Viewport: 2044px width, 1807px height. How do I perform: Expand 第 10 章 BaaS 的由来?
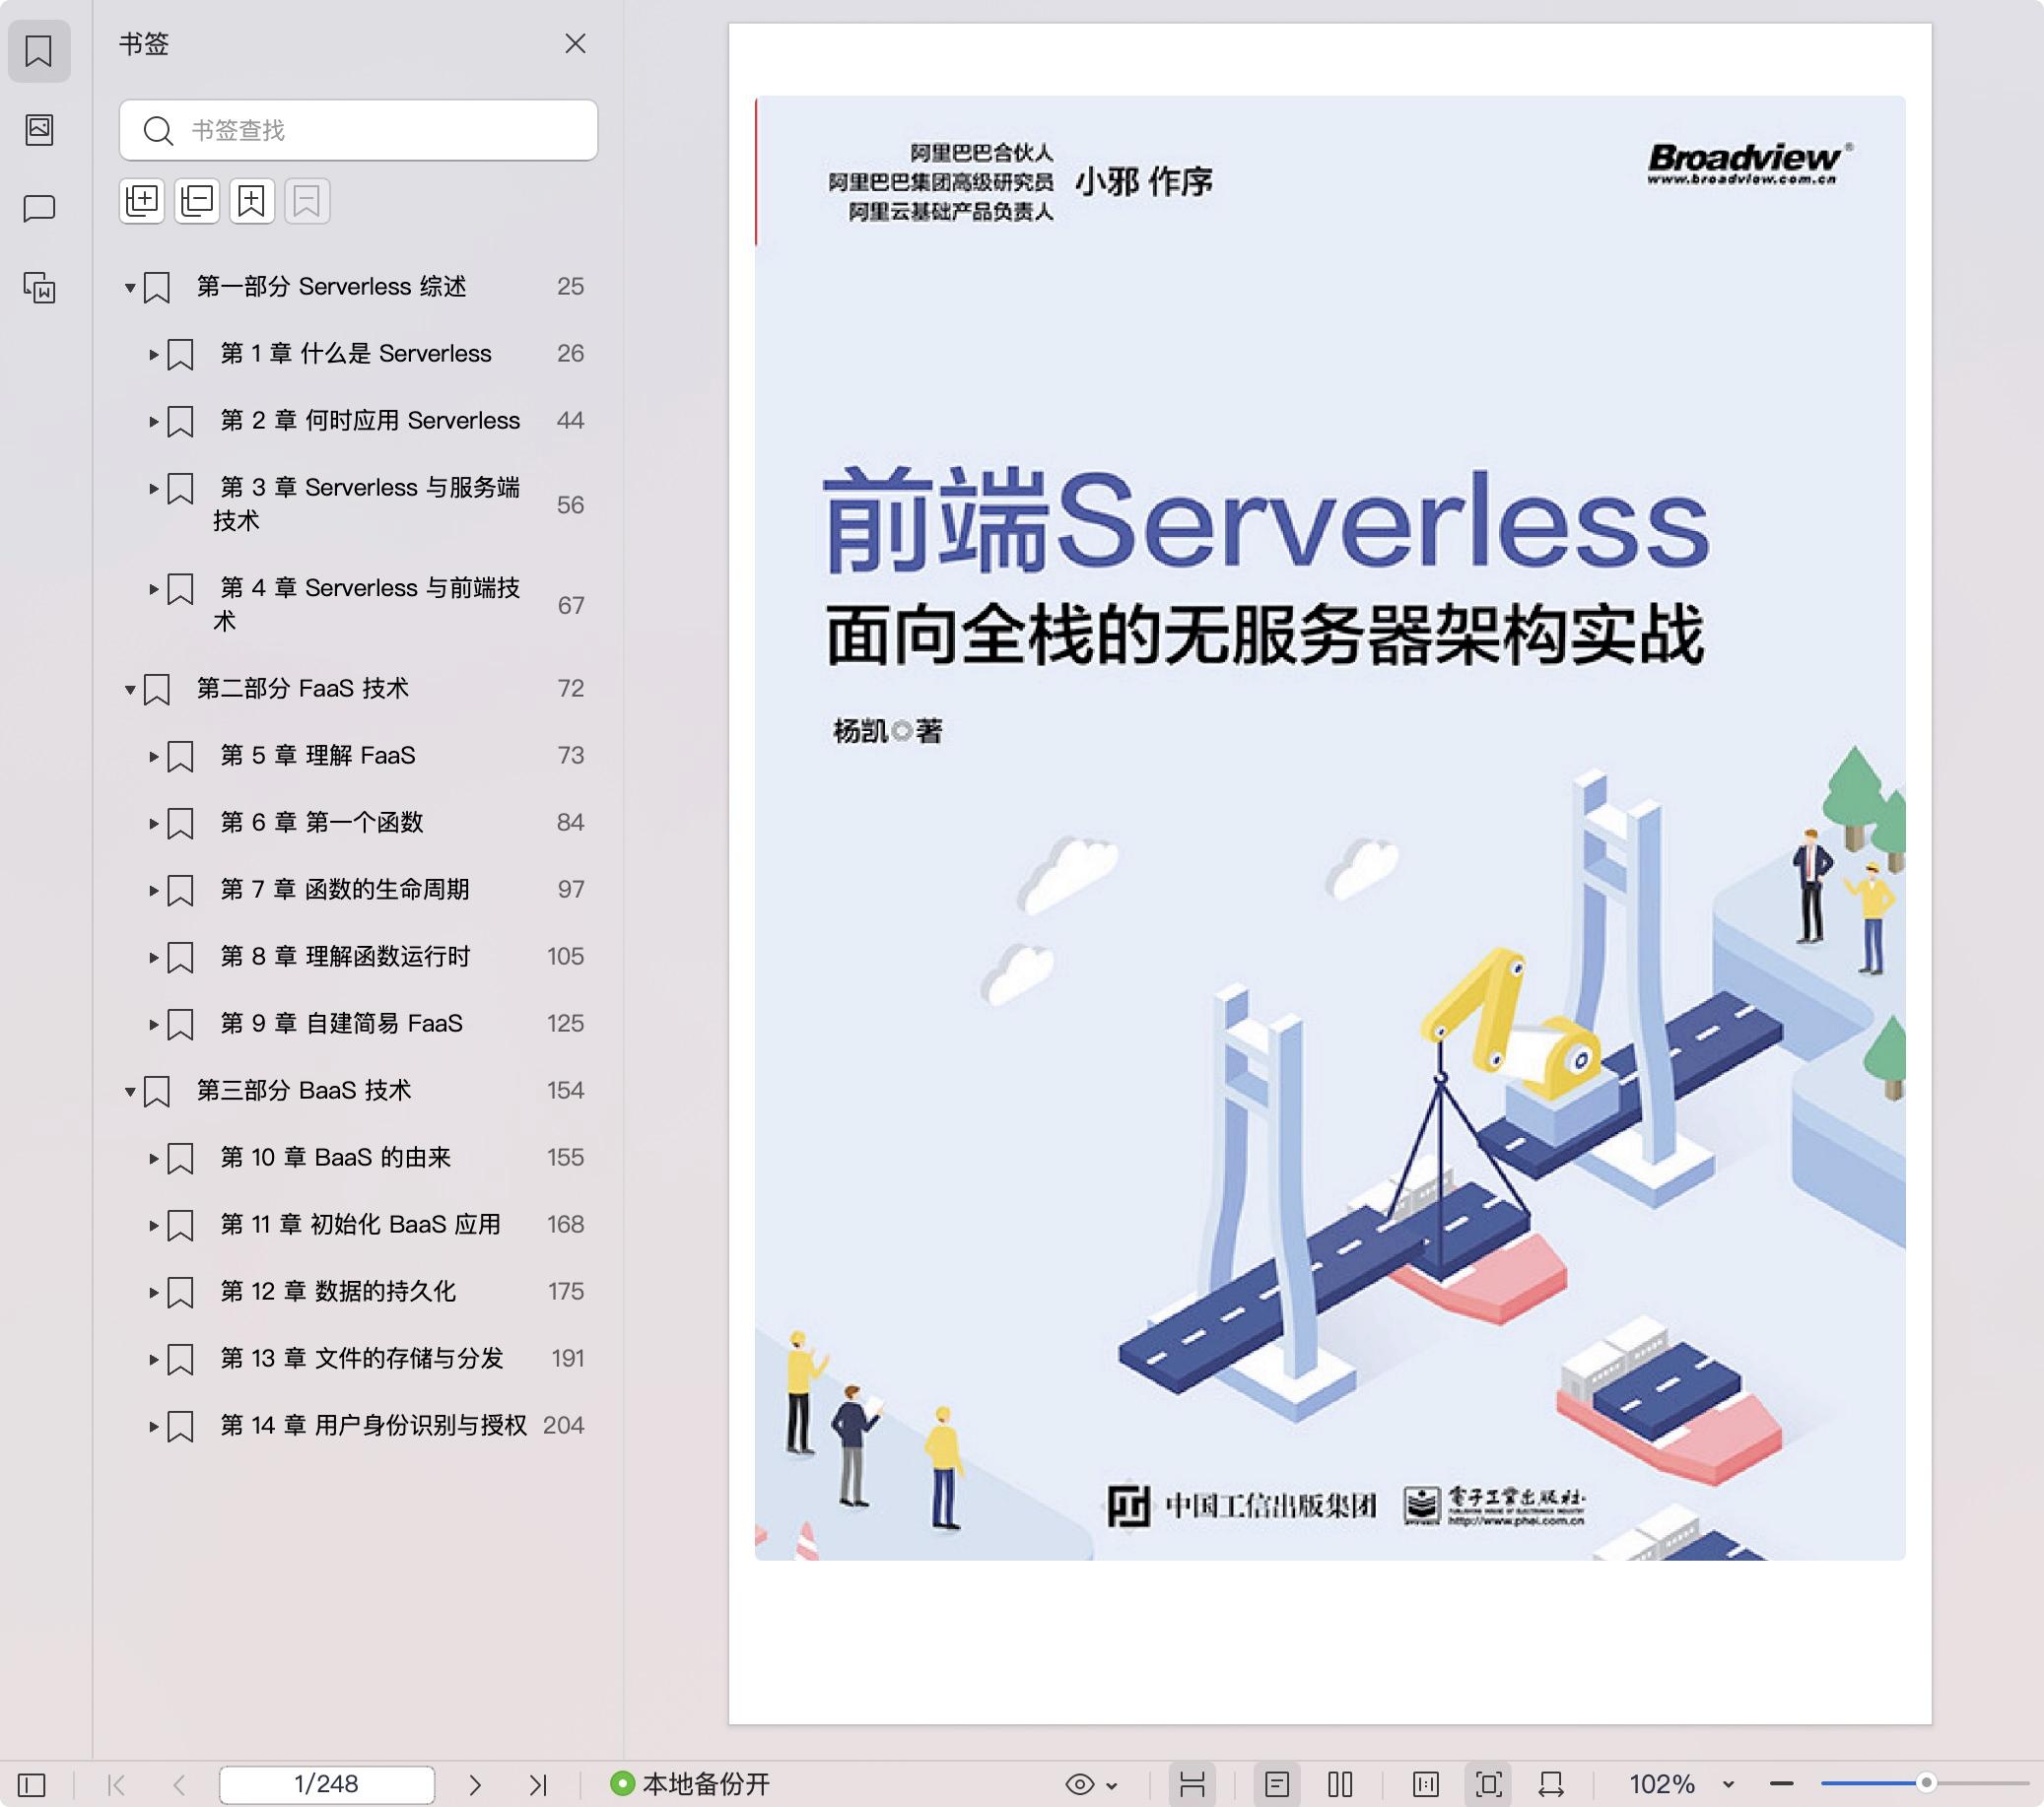[154, 1159]
